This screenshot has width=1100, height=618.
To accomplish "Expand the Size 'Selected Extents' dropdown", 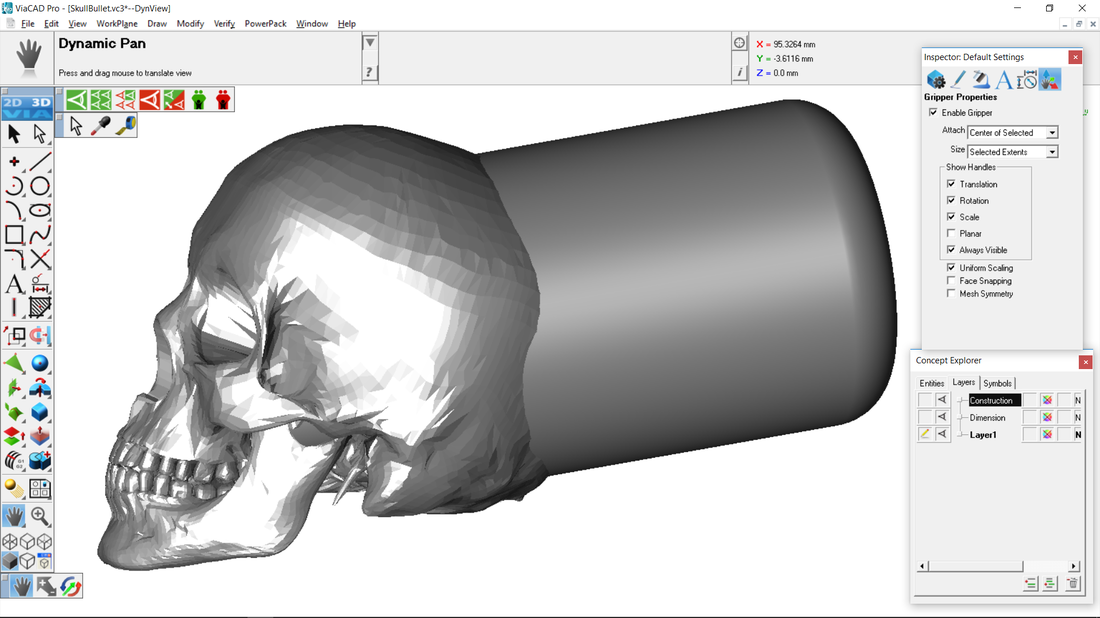I will pos(1052,152).
